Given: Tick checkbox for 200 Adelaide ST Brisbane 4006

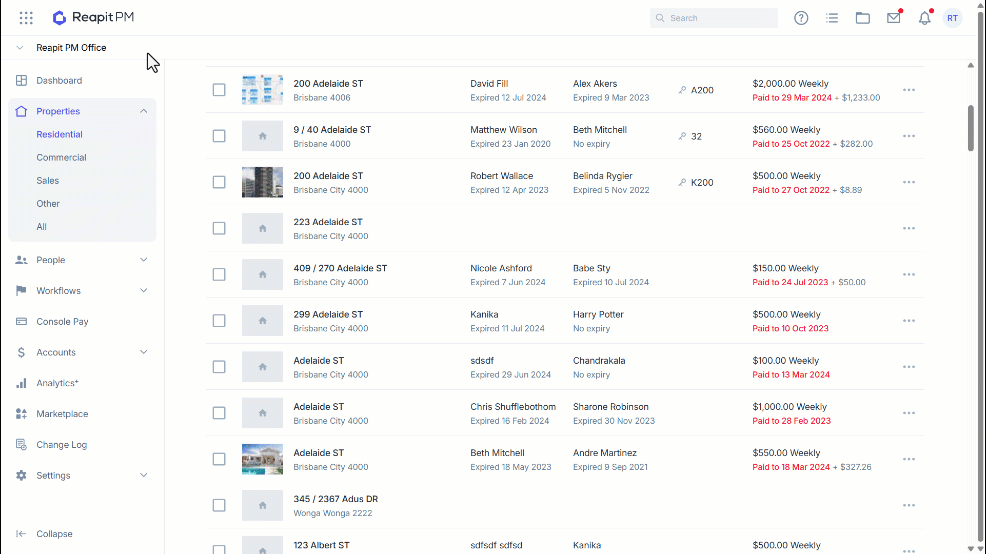Looking at the screenshot, I should 219,90.
